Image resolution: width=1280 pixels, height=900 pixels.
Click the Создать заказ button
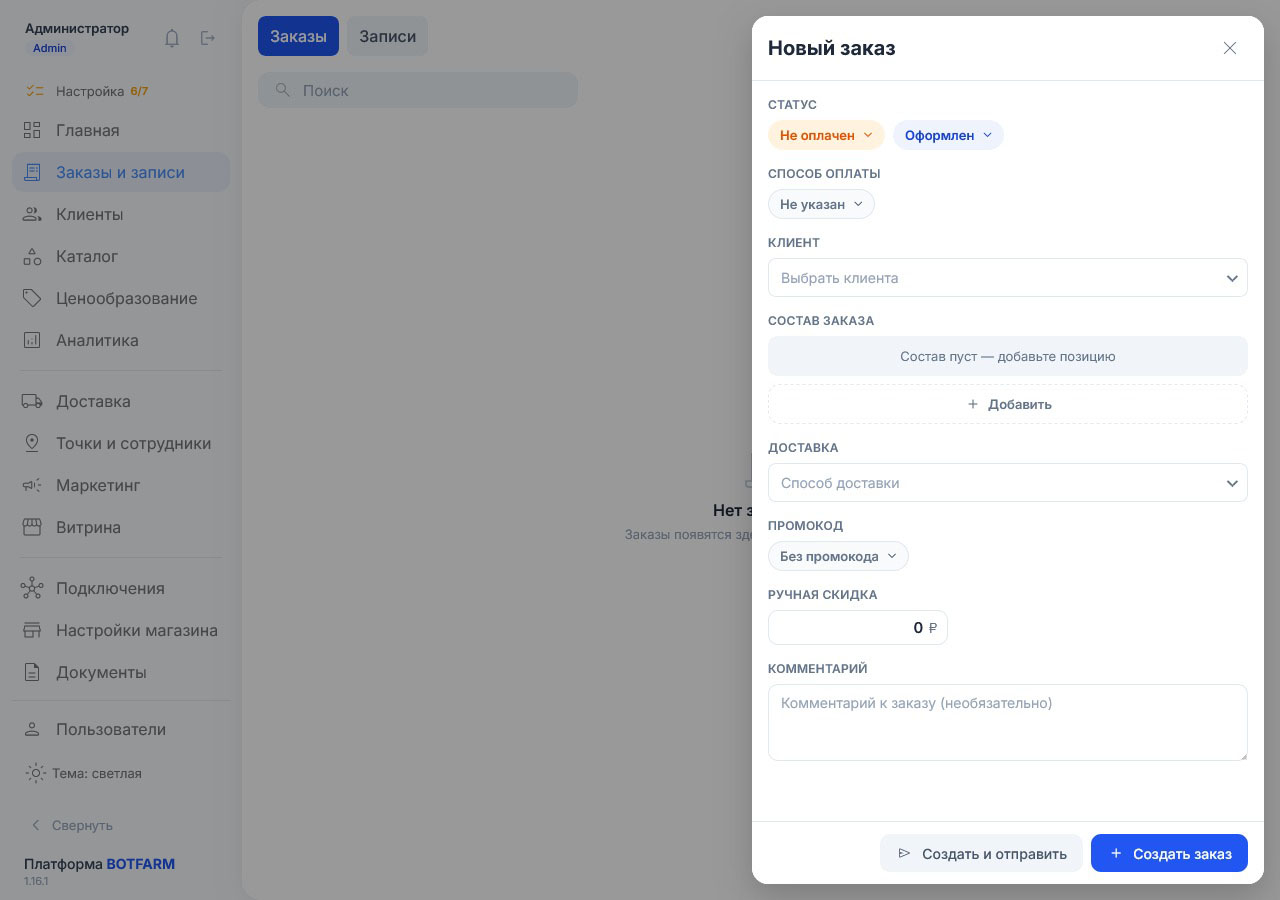pos(1169,853)
